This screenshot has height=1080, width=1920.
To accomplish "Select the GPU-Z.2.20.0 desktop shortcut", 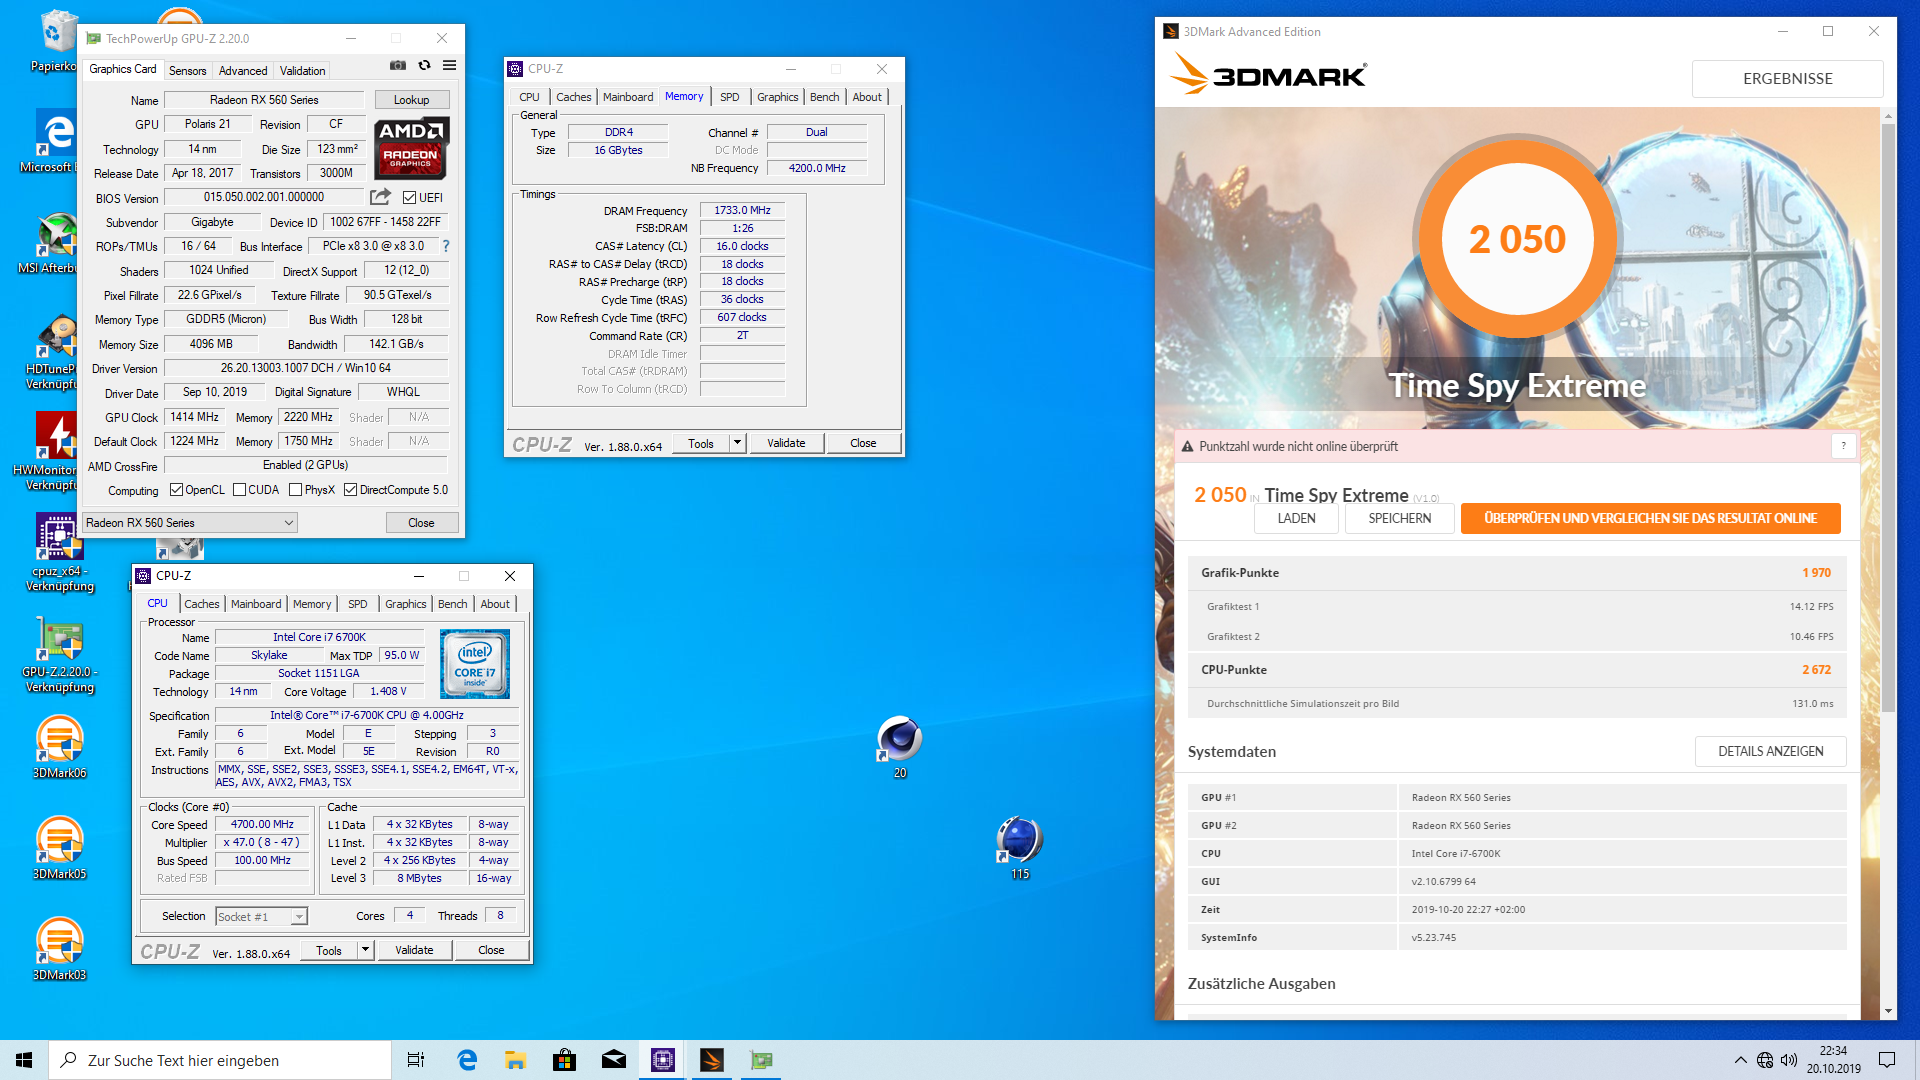I will tap(59, 654).
